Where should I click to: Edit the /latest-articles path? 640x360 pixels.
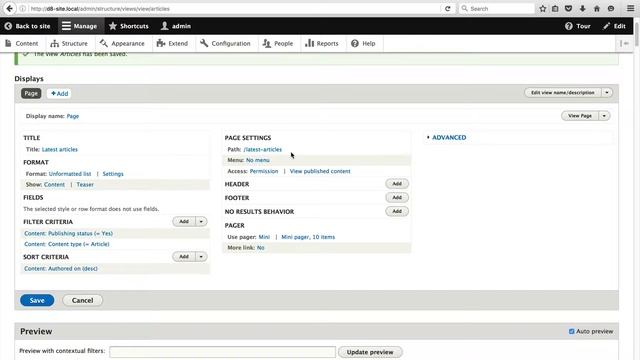(262, 149)
